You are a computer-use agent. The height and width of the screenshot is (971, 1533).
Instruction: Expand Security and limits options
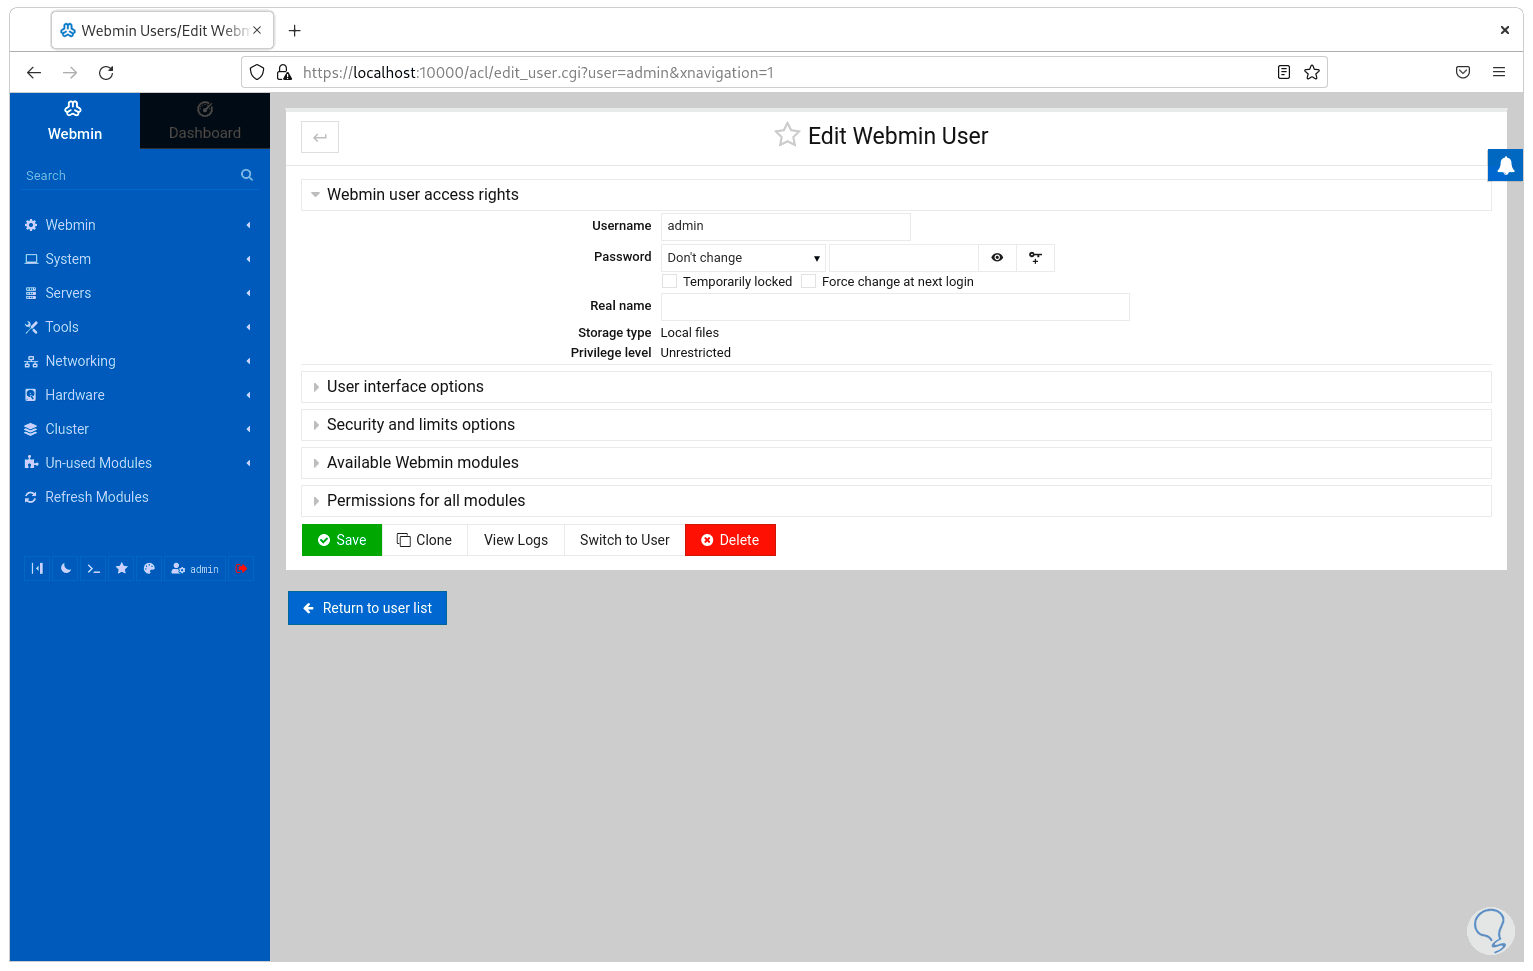coord(896,425)
